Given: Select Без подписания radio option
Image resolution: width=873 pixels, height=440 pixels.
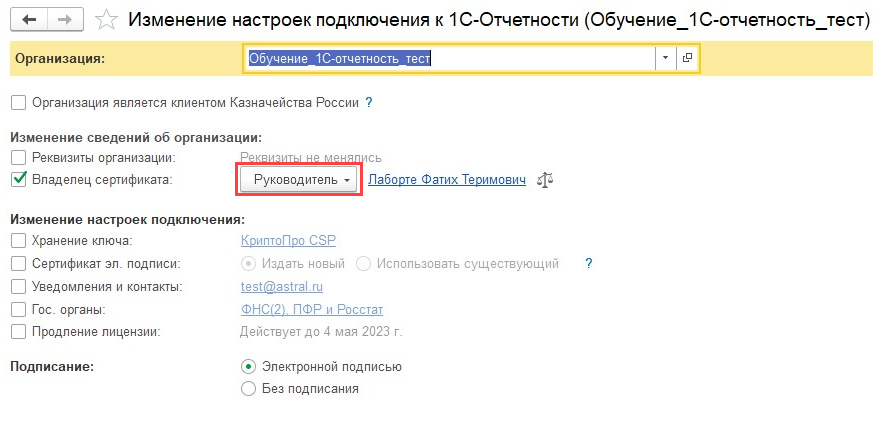Looking at the screenshot, I should (249, 389).
